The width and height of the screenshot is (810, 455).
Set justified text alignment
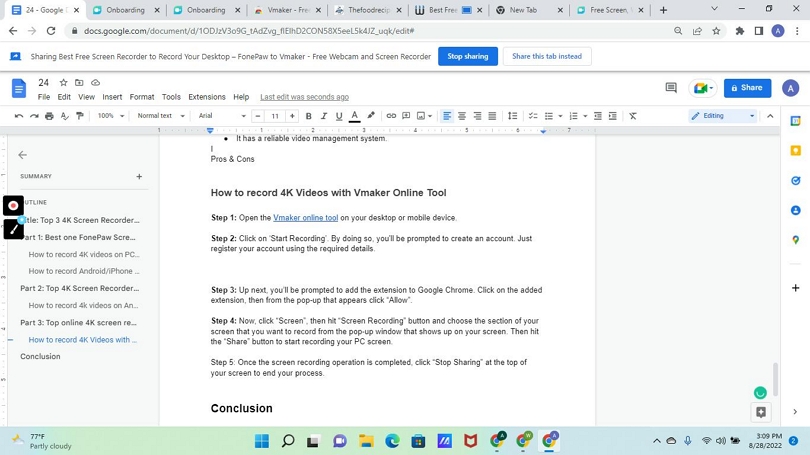(x=492, y=116)
